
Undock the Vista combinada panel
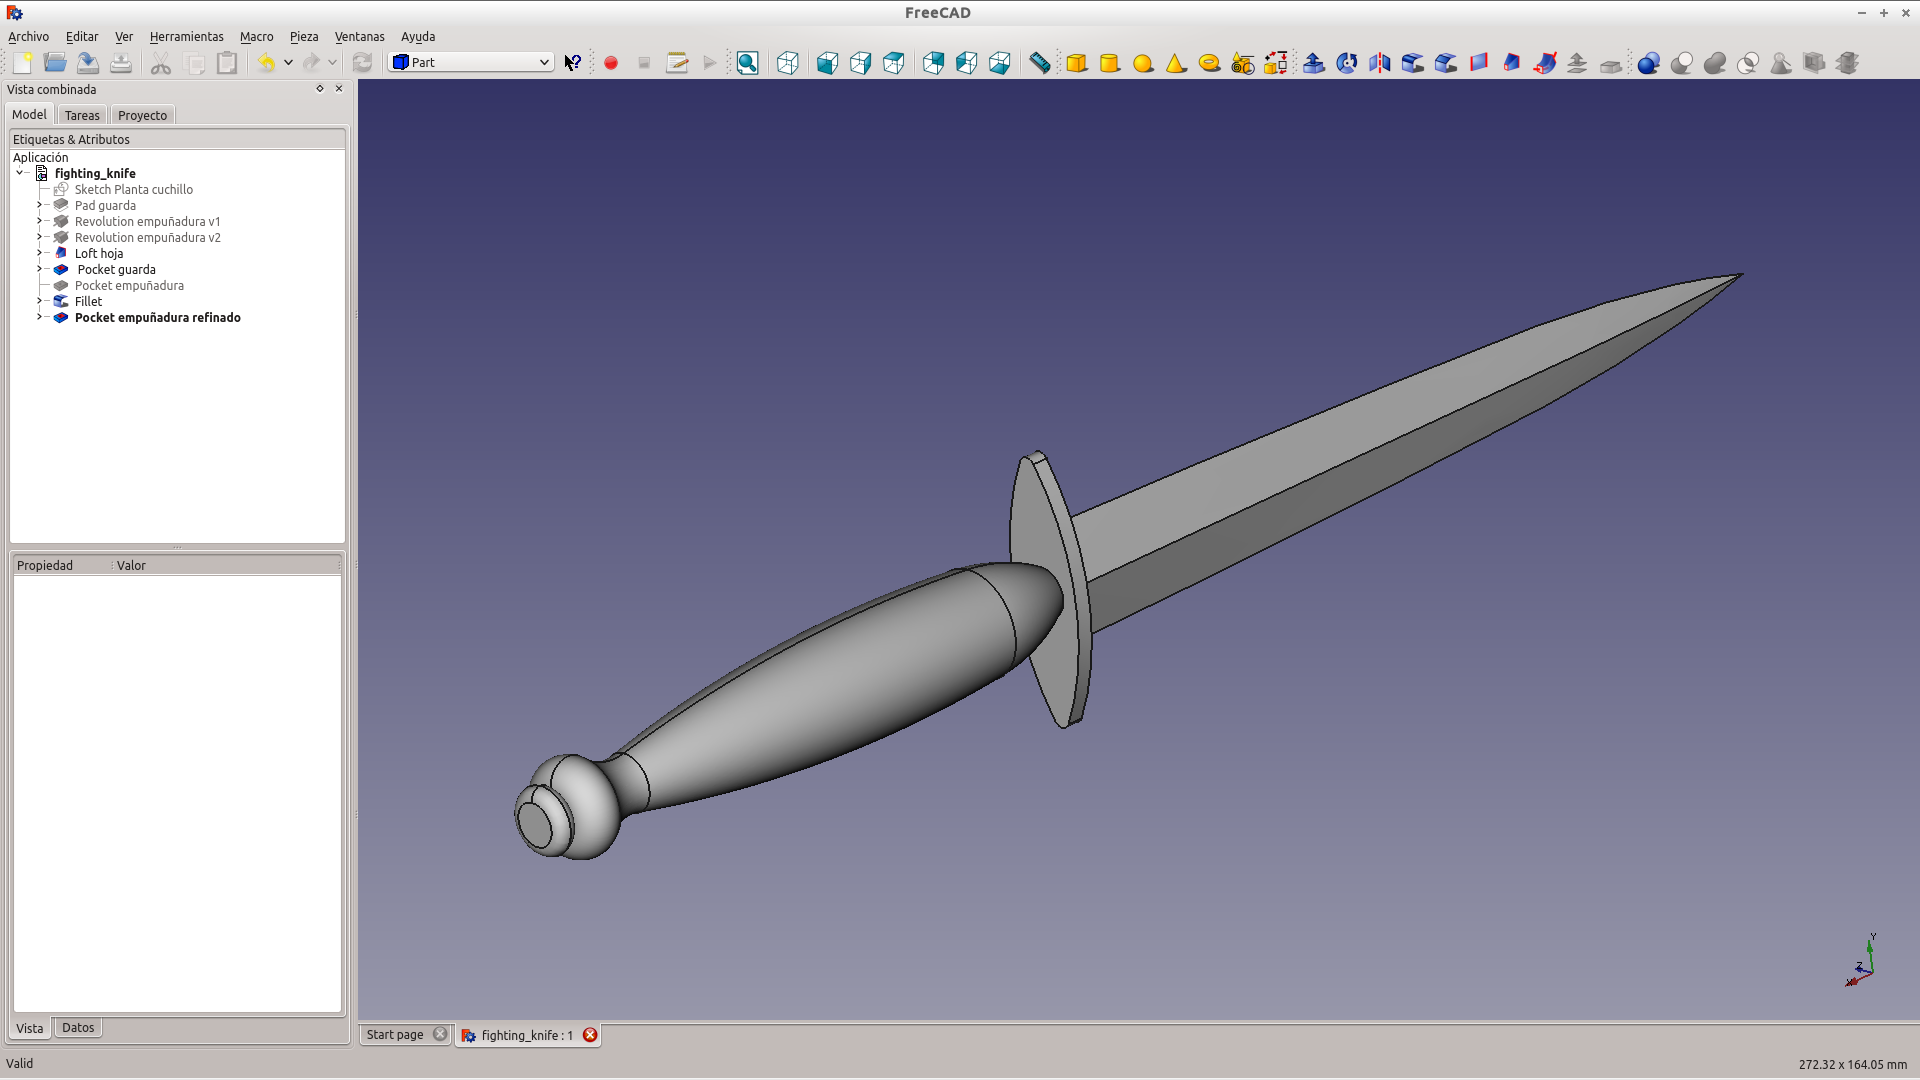[x=320, y=88]
